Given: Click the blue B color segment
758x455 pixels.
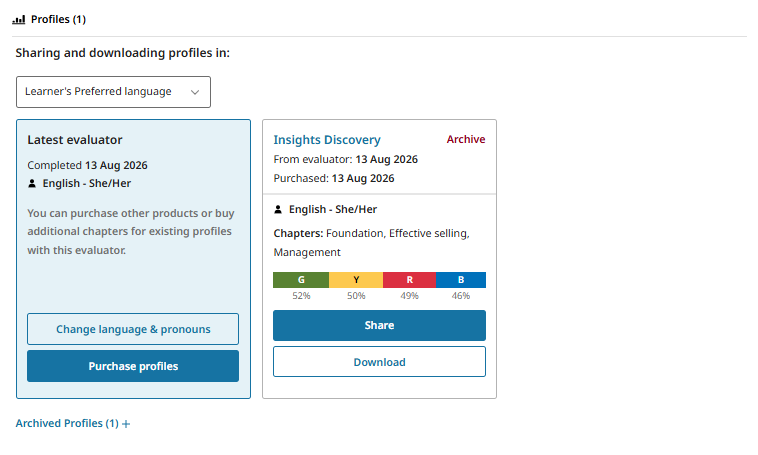Looking at the screenshot, I should (x=461, y=280).
